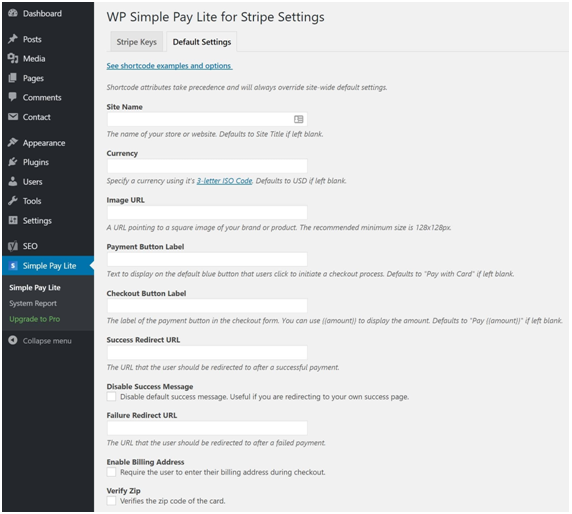The height and width of the screenshot is (514, 572).
Task: Click the autofill icon in Site Name field
Action: pyautogui.click(x=298, y=119)
